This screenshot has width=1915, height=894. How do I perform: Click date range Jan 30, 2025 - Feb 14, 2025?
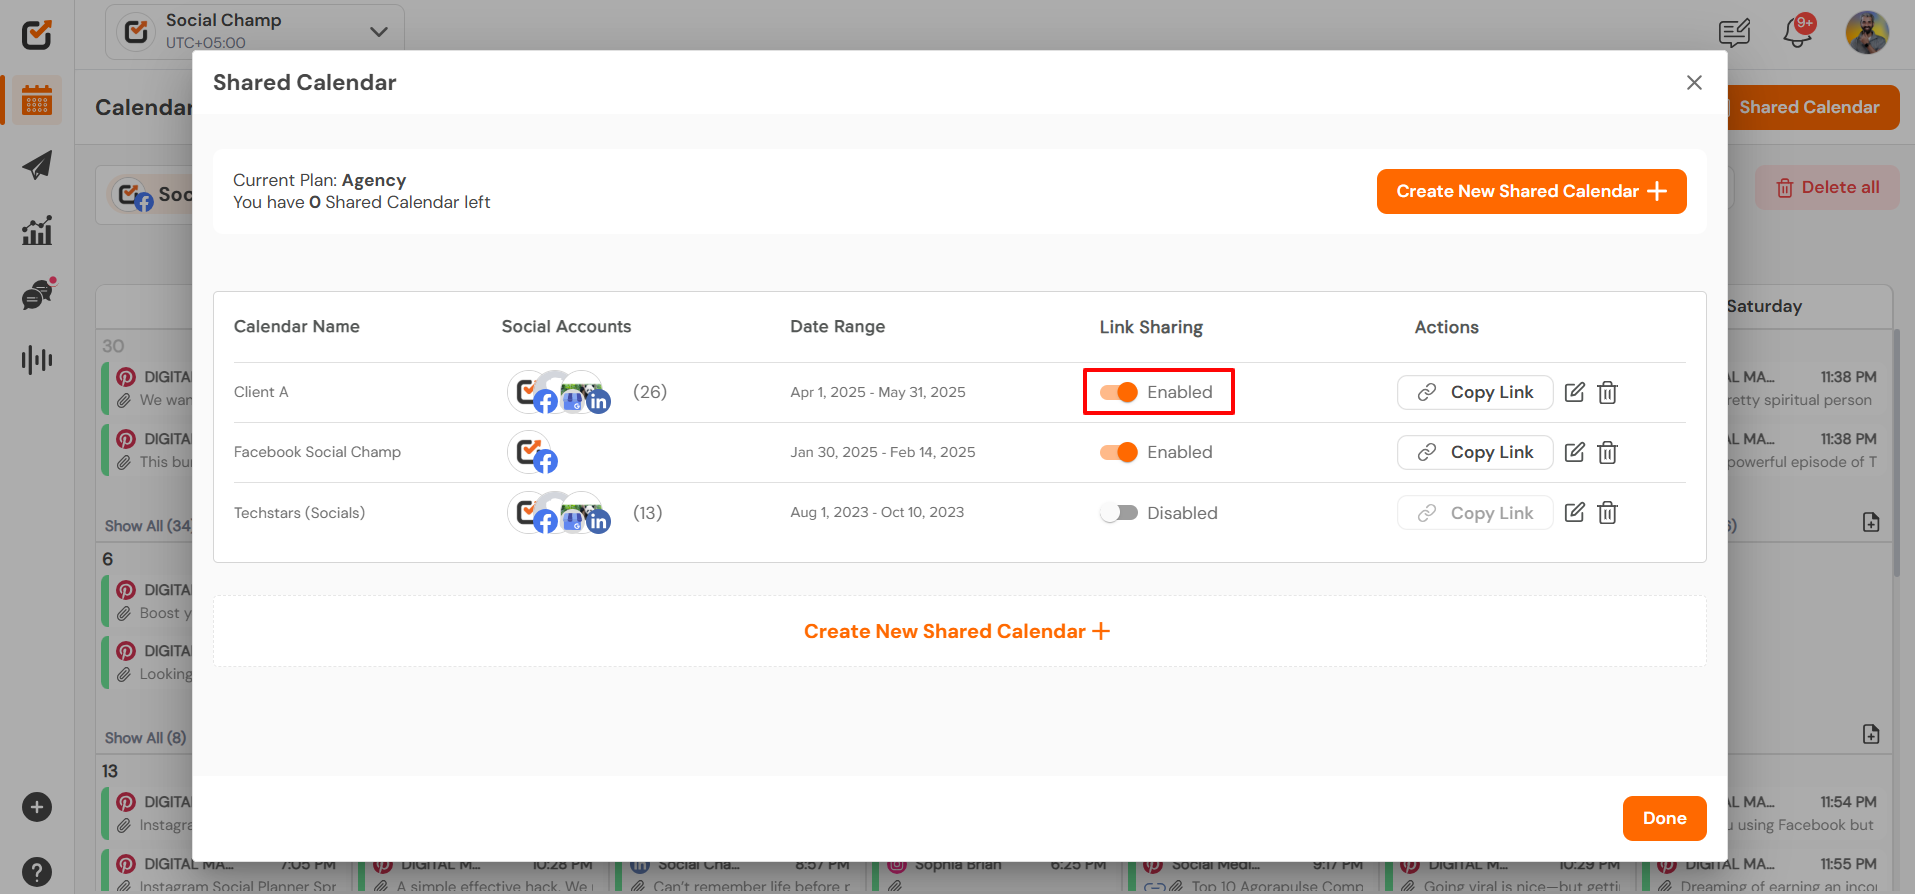point(883,452)
